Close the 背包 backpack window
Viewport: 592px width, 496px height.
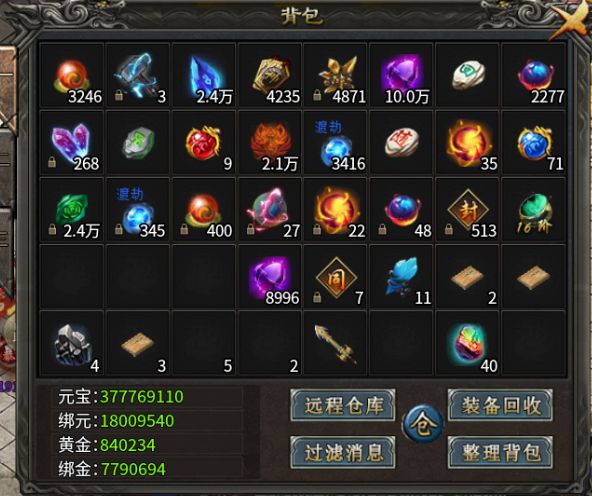[x=572, y=21]
